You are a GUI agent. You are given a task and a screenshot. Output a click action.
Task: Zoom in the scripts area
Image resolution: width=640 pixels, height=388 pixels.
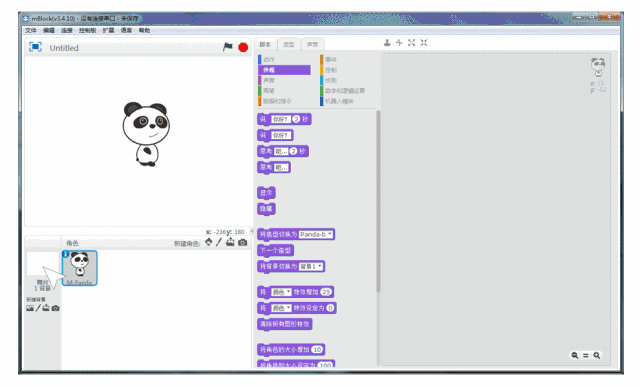point(597,355)
